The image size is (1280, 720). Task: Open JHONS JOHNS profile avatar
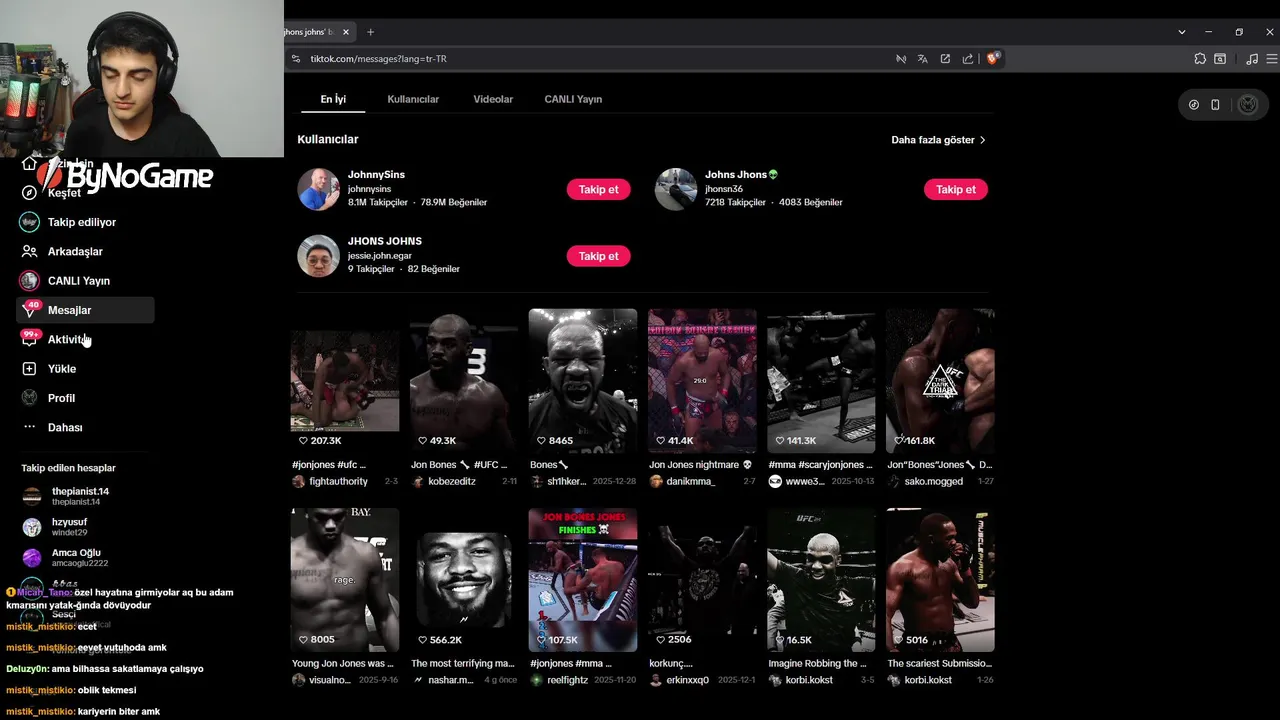tap(318, 256)
